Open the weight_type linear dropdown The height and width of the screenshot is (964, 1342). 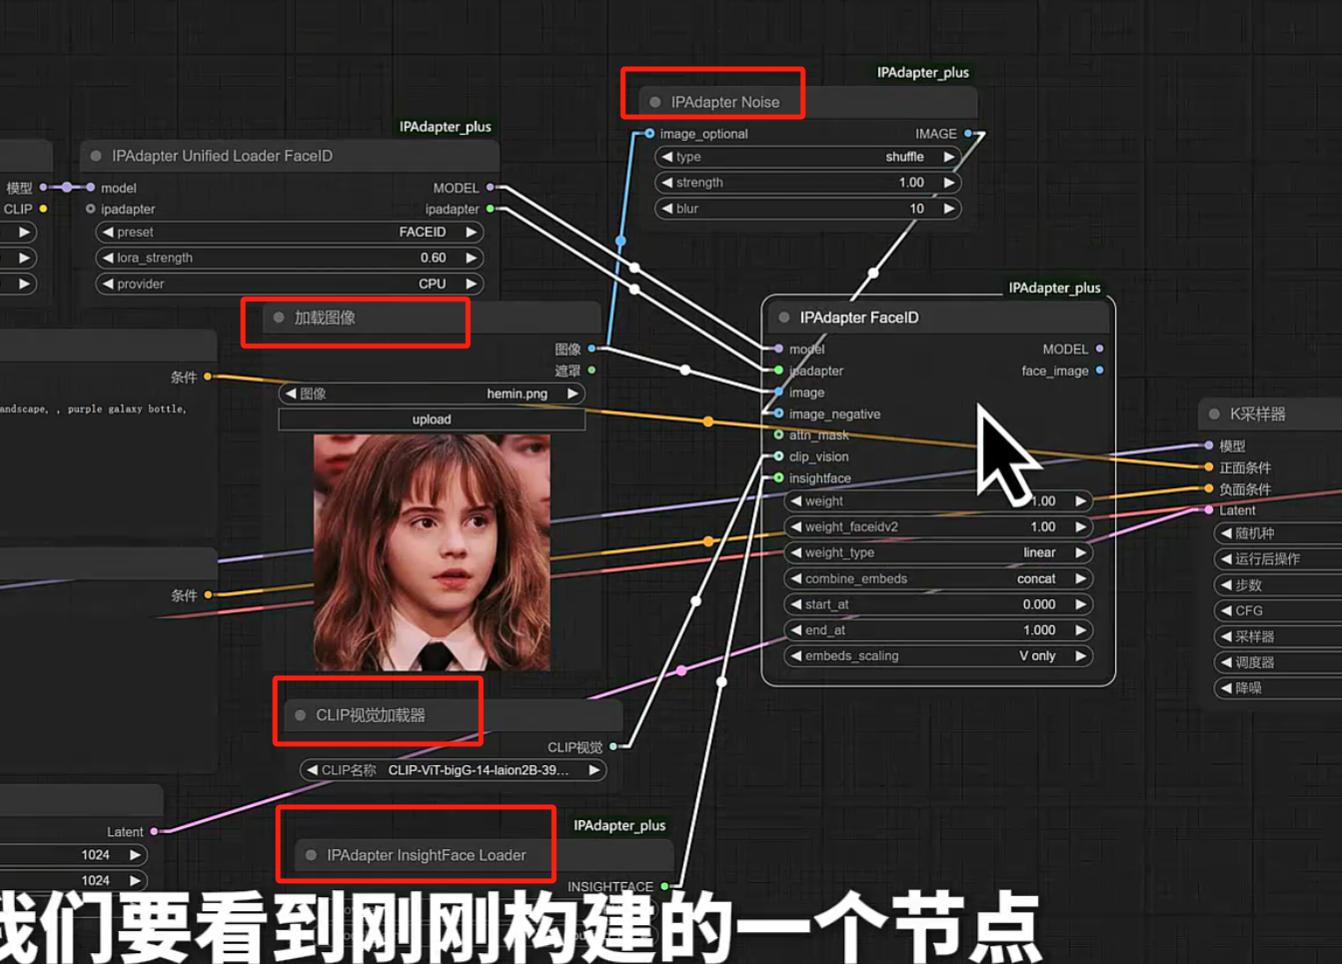(937, 553)
